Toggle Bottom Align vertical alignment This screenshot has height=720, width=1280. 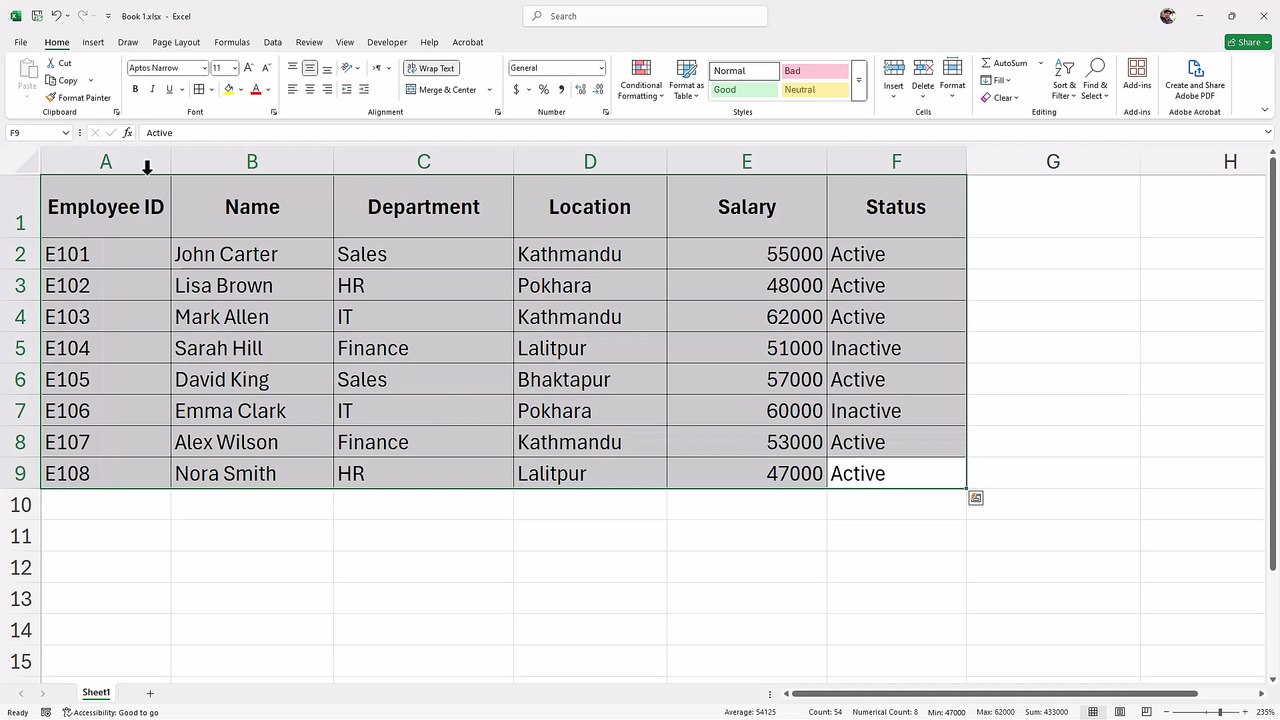[x=327, y=68]
